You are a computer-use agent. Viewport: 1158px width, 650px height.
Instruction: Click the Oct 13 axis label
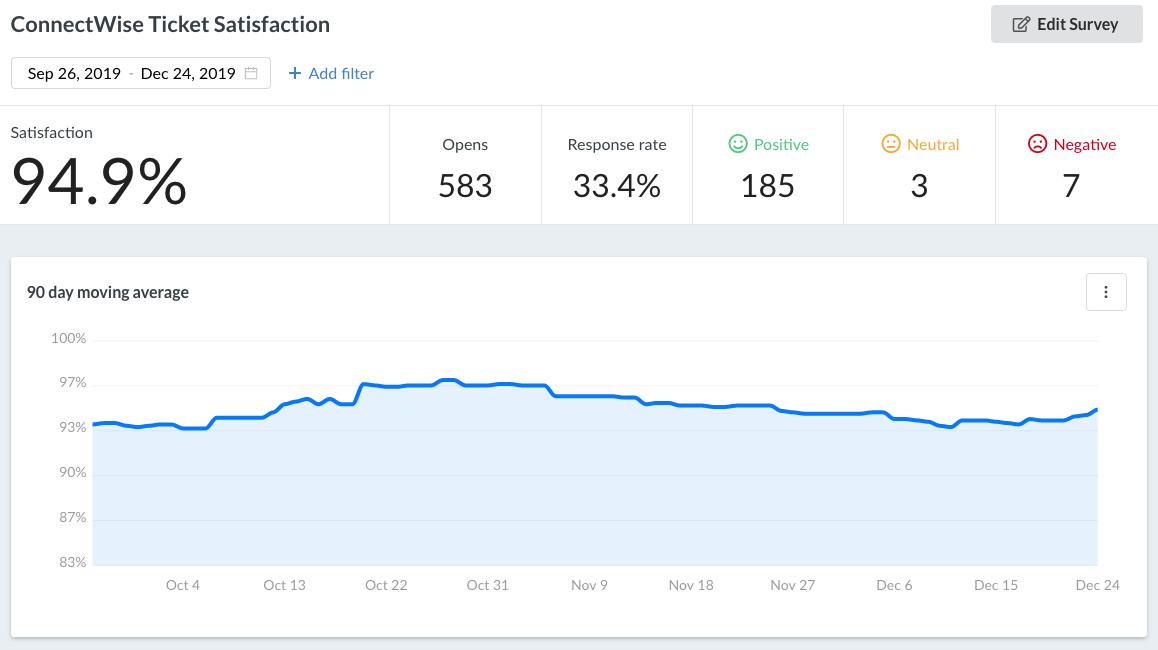[x=284, y=585]
